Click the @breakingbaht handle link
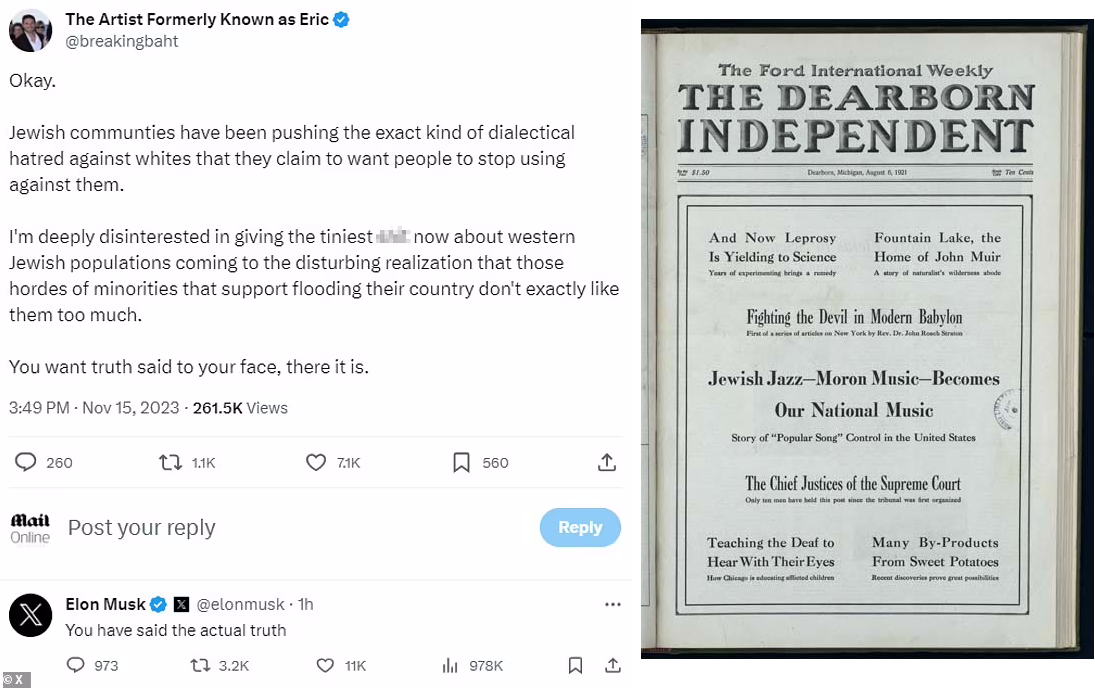This screenshot has width=1095, height=700. [122, 41]
